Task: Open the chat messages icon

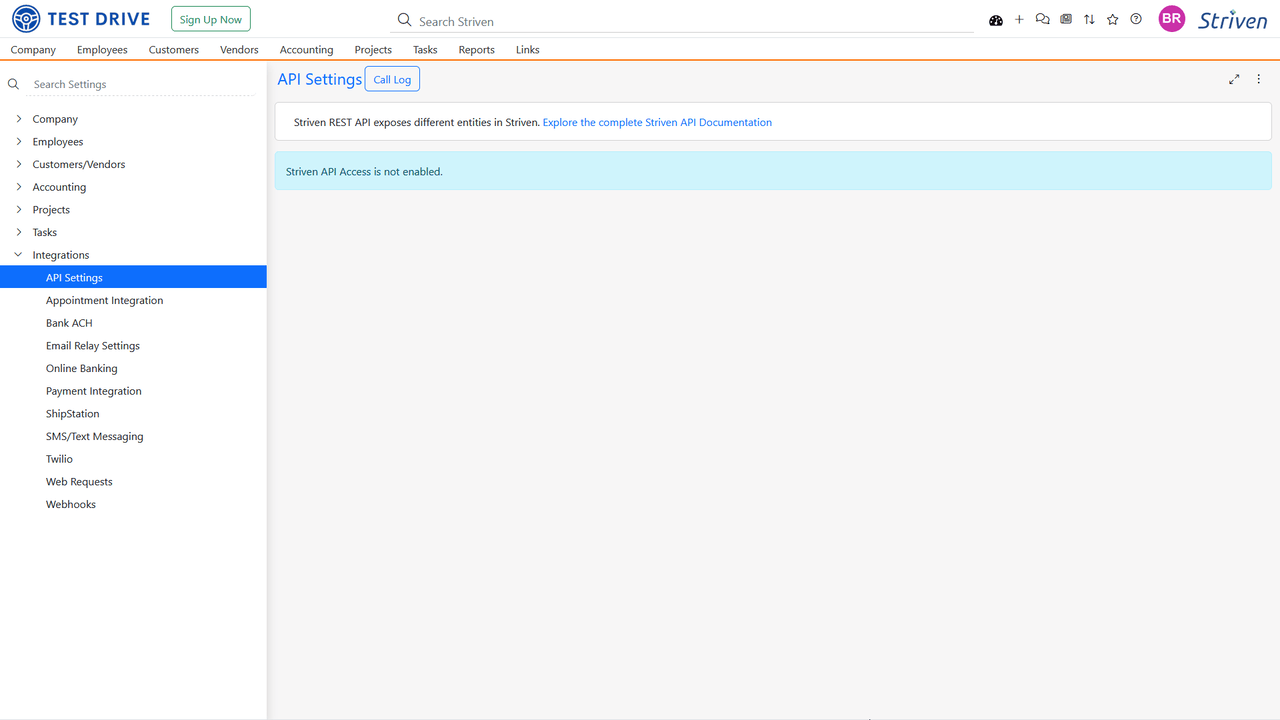Action: (1042, 19)
